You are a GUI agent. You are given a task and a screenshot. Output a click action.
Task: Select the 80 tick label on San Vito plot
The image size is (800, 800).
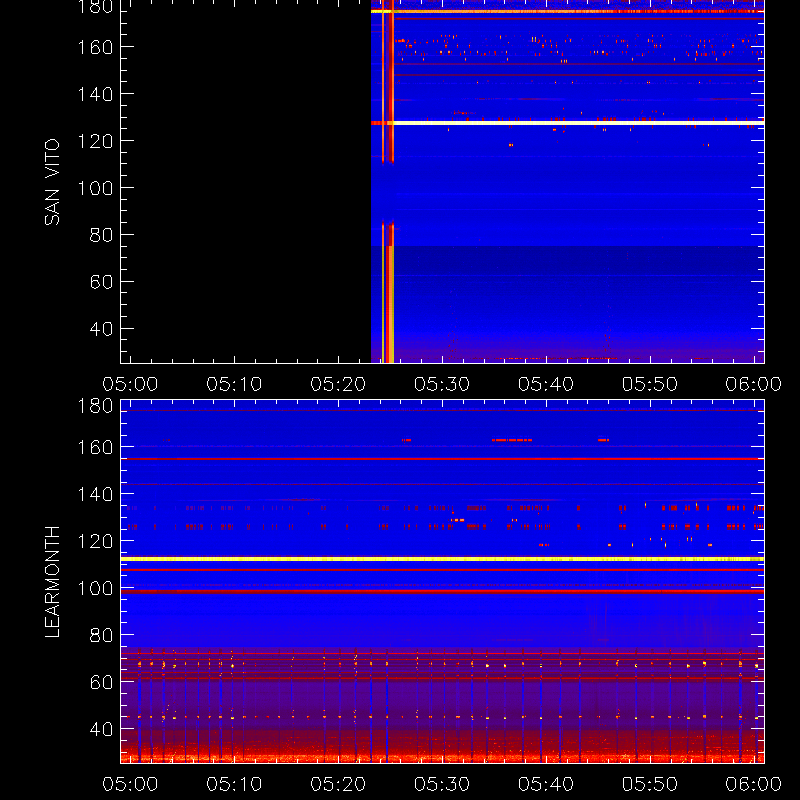(101, 235)
